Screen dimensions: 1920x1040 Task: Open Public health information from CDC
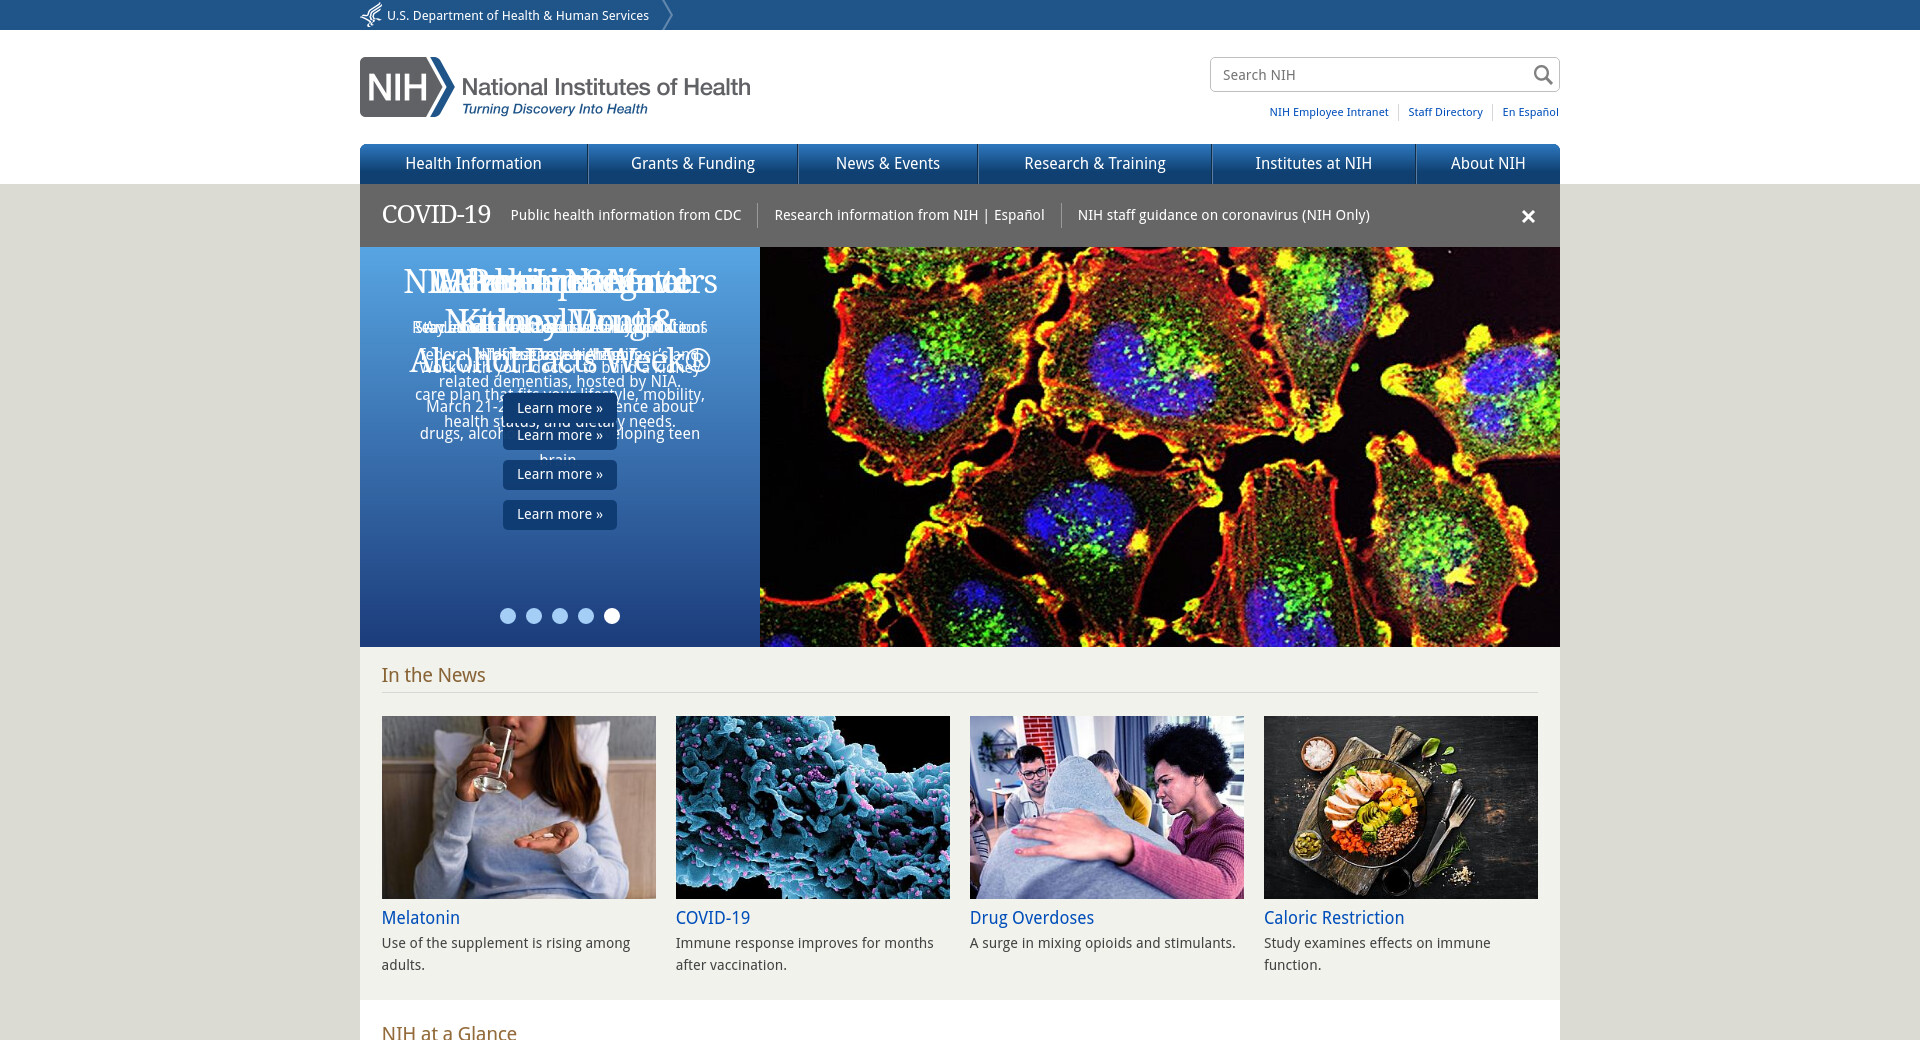[x=626, y=215]
